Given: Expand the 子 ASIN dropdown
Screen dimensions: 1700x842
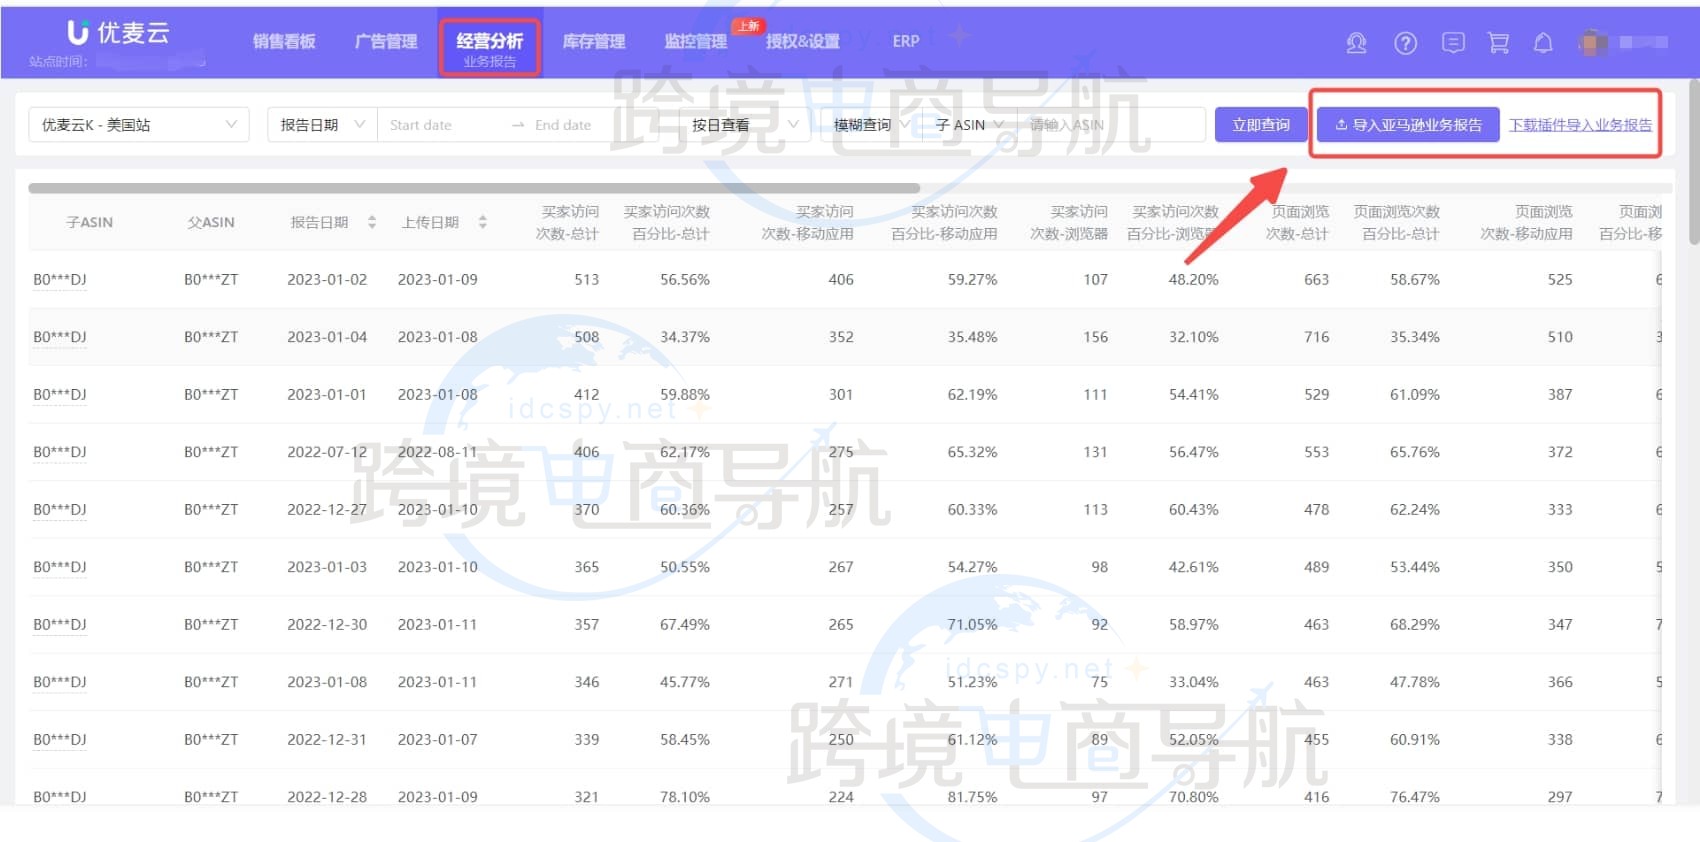Looking at the screenshot, I should coord(969,125).
